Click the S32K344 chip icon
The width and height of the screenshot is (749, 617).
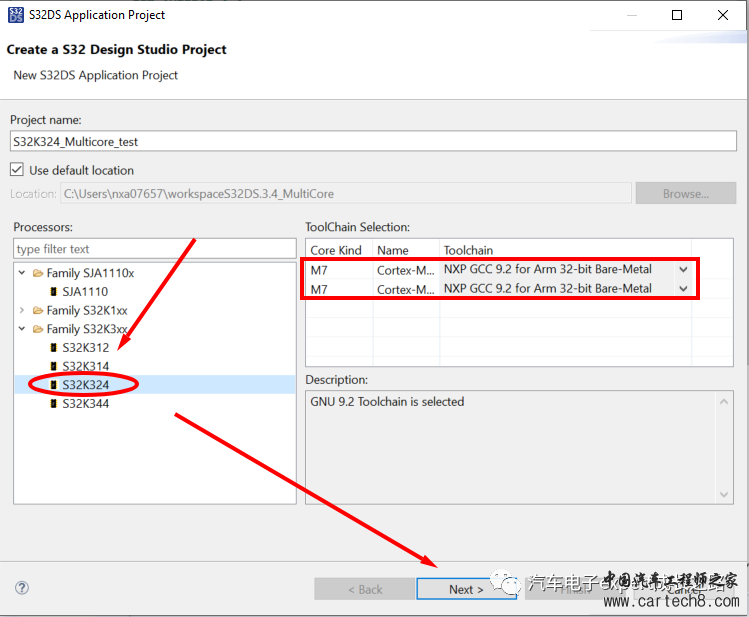pyautogui.click(x=54, y=404)
